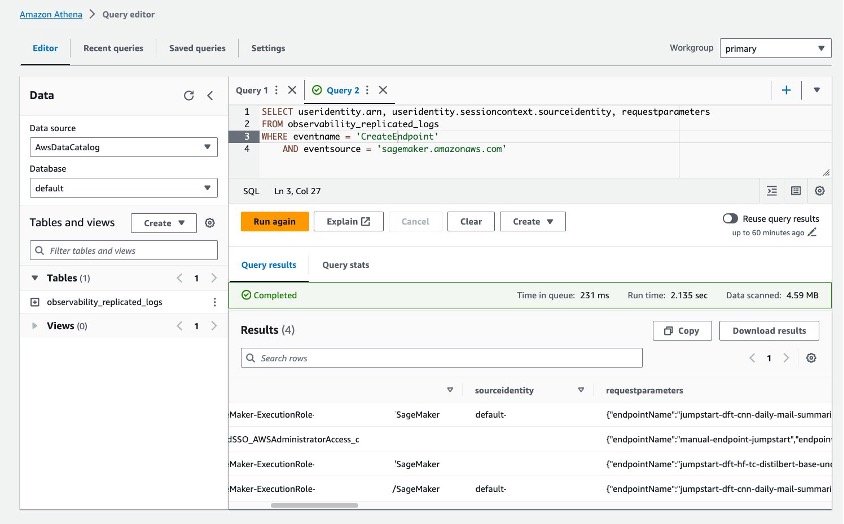The image size is (844, 524).
Task: Edit the reuse query results time
Action: (x=812, y=233)
